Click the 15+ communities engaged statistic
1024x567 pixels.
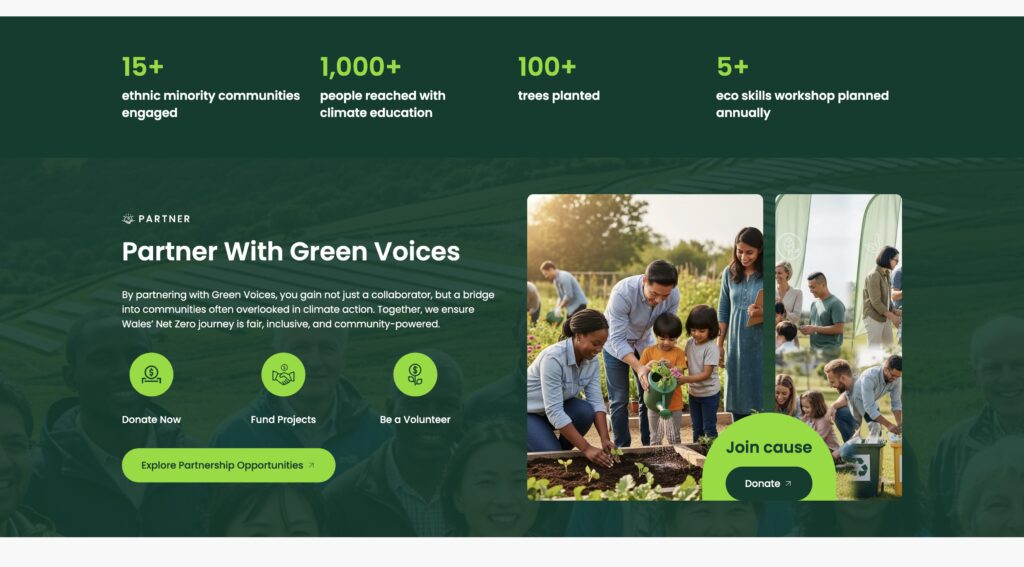click(x=210, y=87)
